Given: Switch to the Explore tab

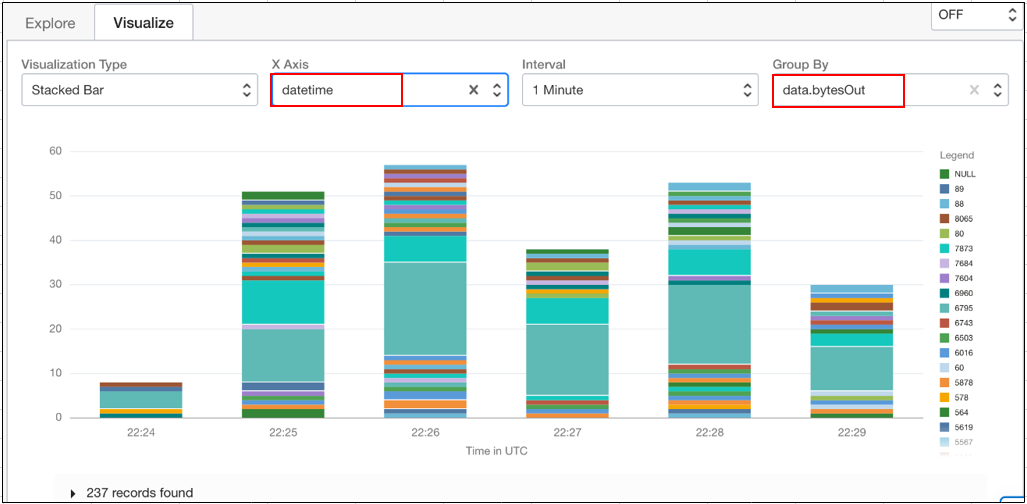Looking at the screenshot, I should pyautogui.click(x=50, y=23).
